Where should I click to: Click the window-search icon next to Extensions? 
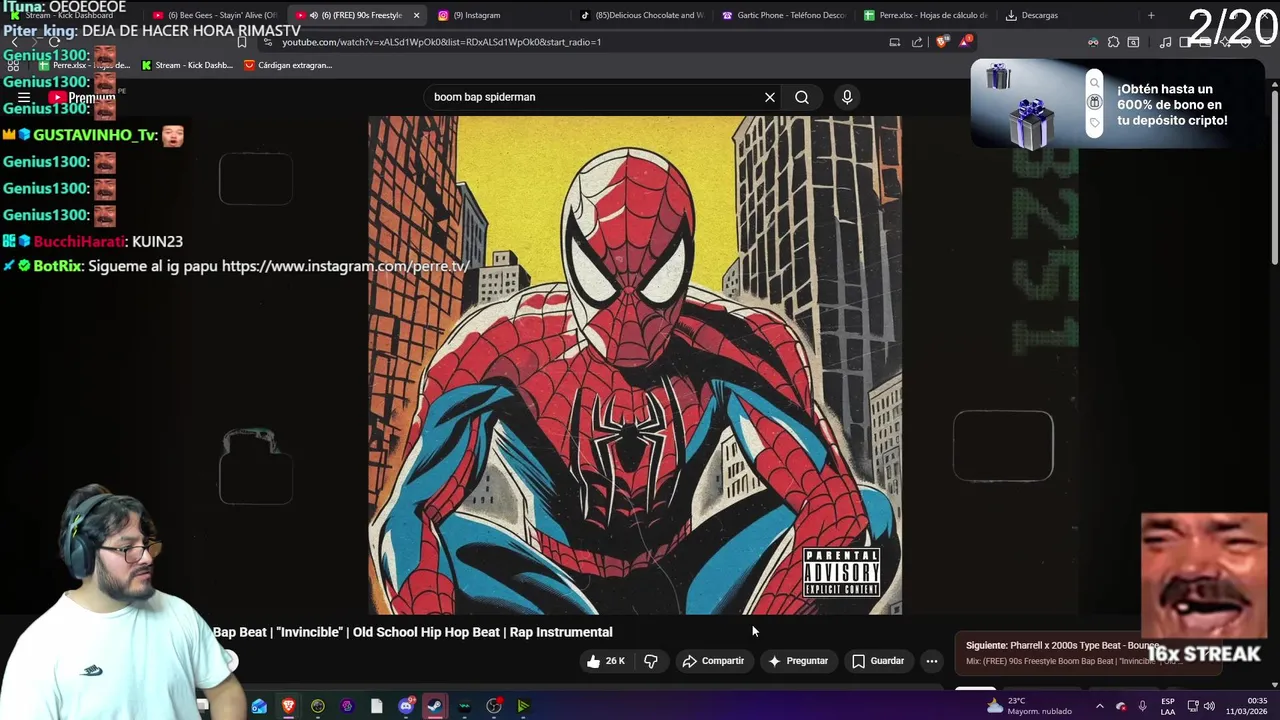(1133, 42)
